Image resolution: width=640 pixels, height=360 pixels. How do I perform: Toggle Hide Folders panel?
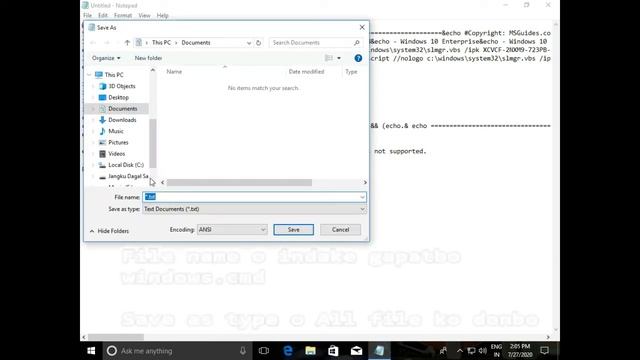click(x=109, y=231)
